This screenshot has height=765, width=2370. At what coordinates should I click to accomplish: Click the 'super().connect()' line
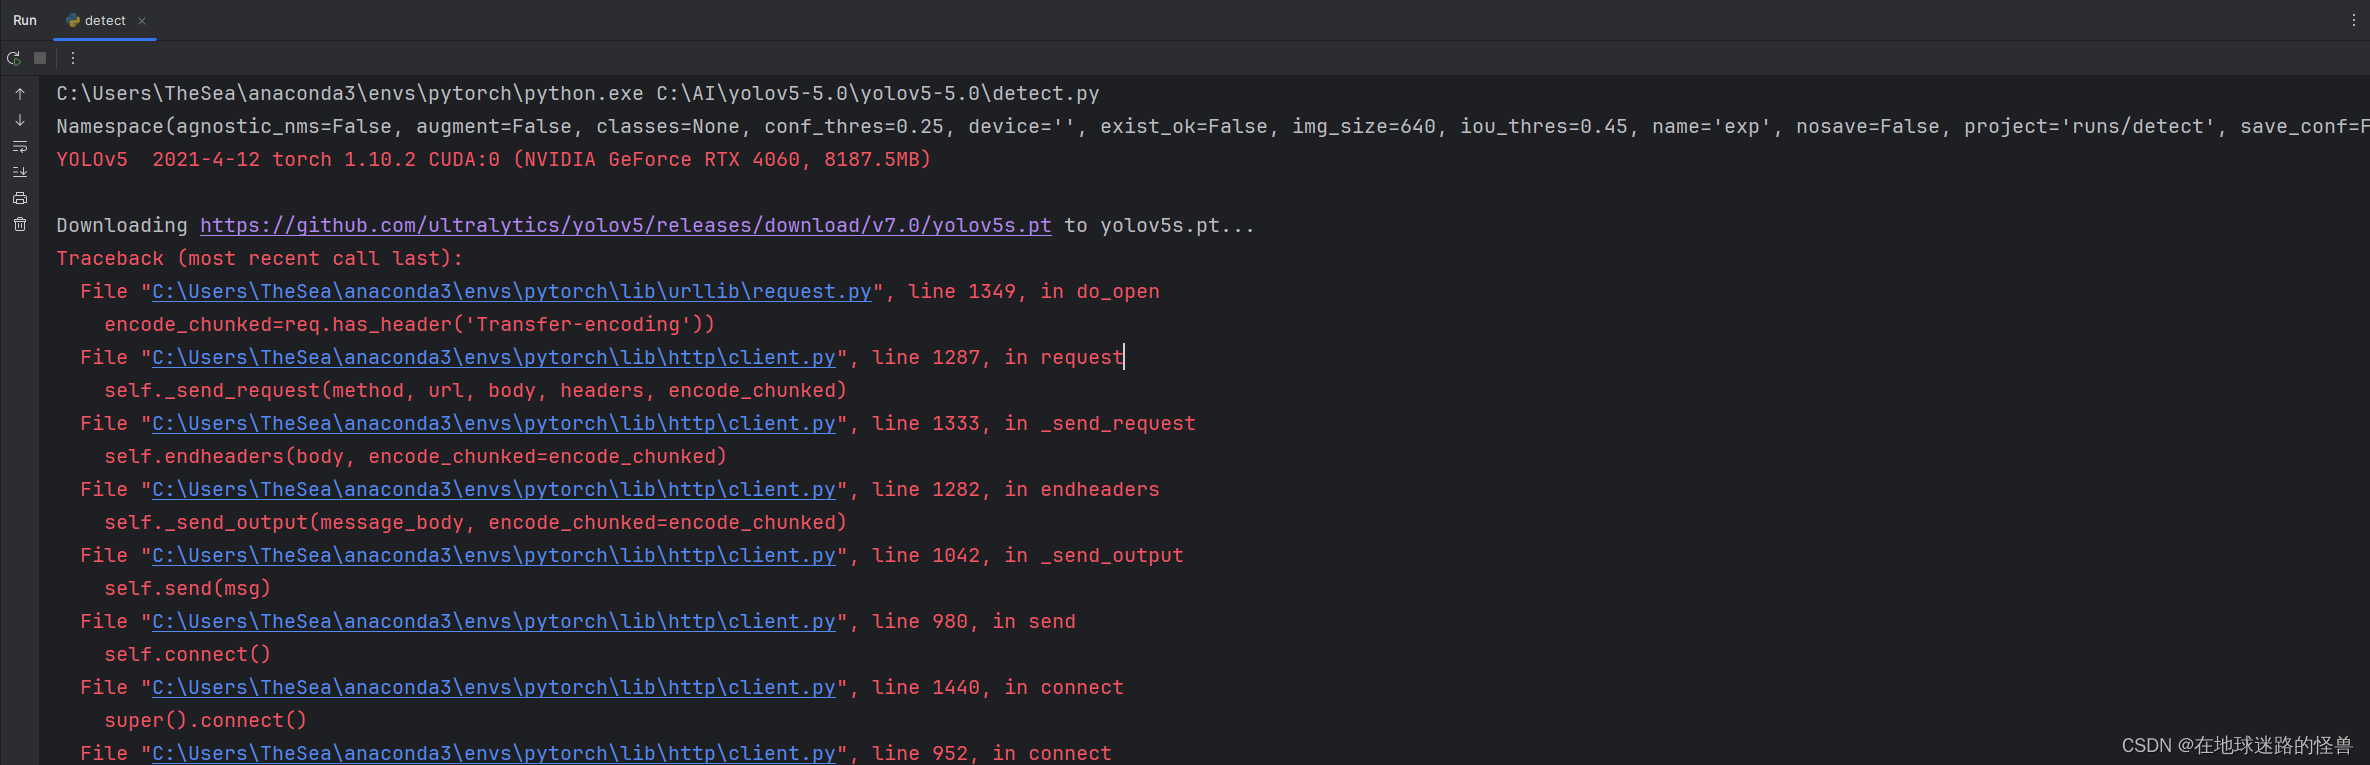[x=206, y=721]
